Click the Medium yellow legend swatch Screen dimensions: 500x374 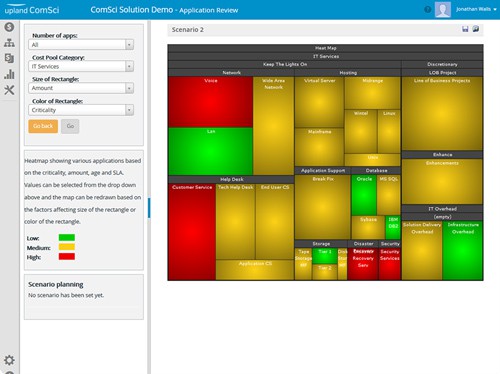pos(67,247)
